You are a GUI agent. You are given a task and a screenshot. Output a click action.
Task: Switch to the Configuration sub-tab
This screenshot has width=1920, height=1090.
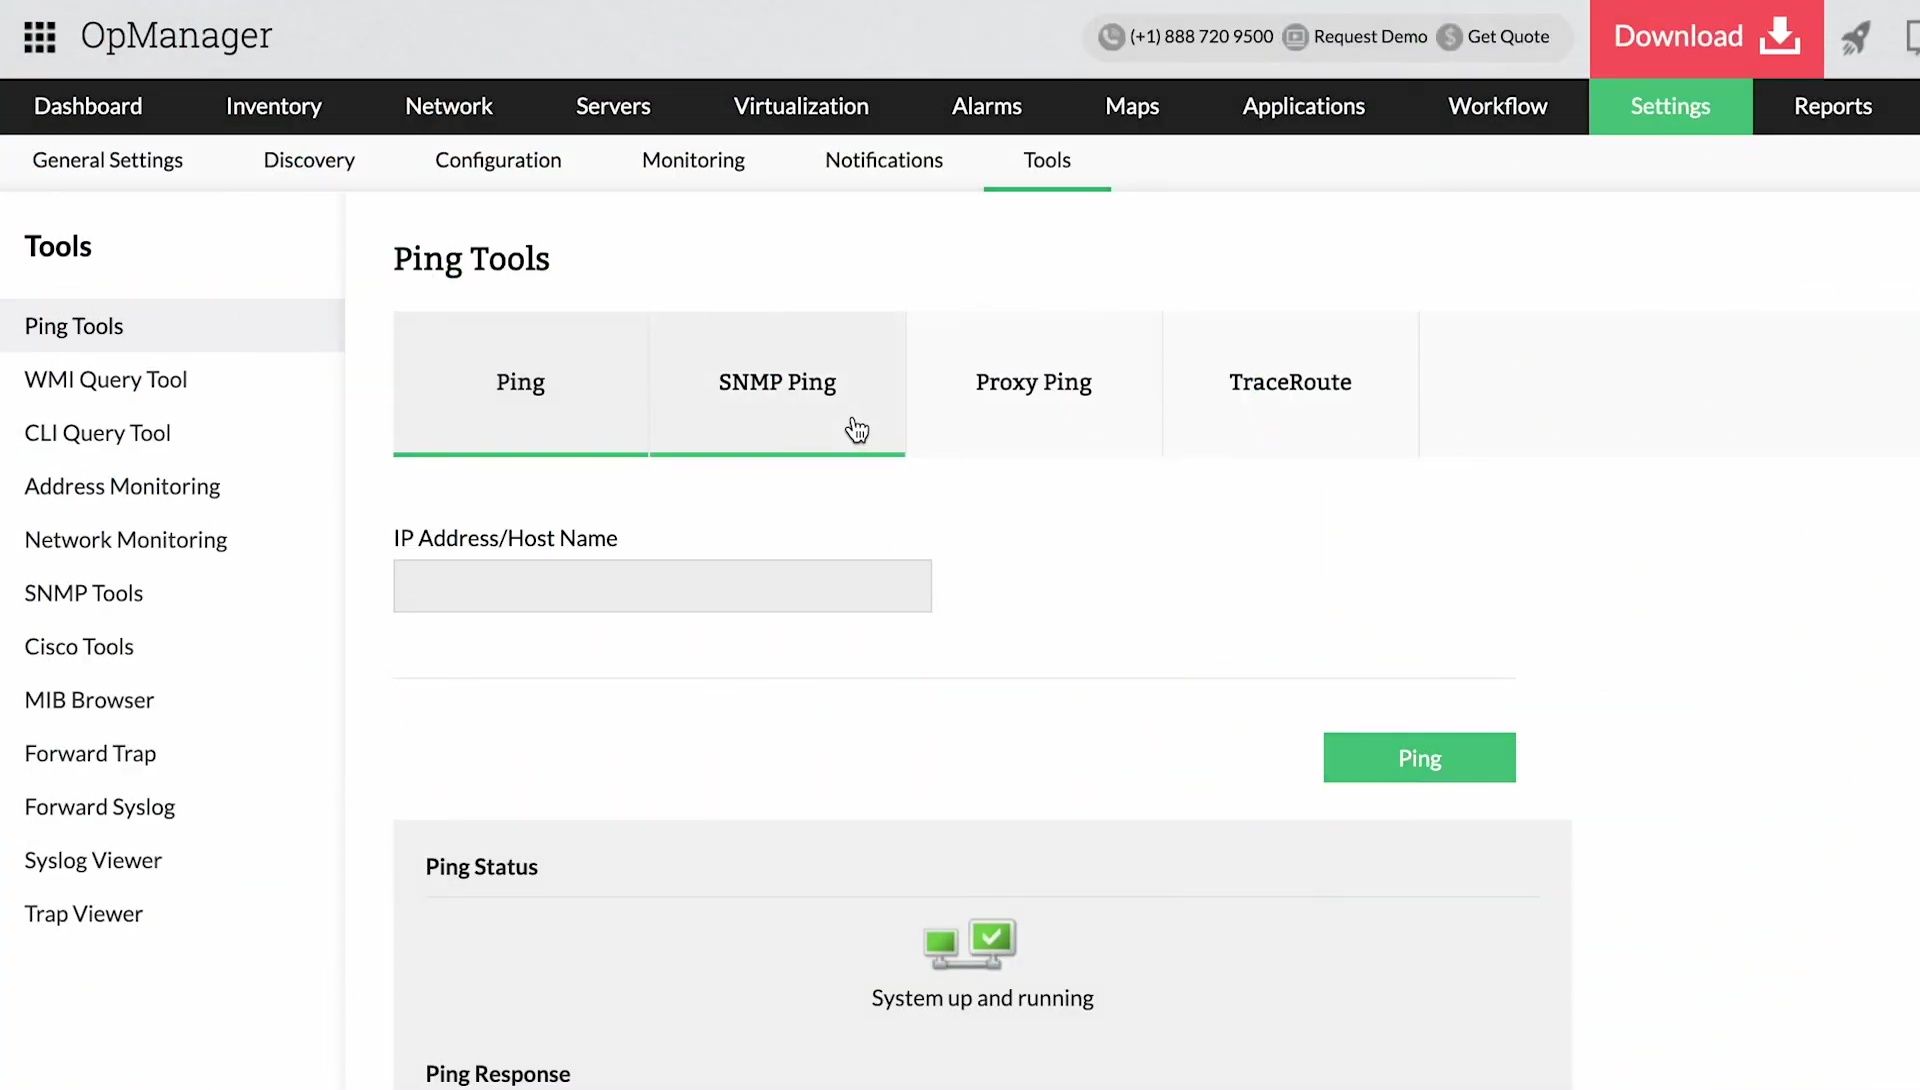498,160
